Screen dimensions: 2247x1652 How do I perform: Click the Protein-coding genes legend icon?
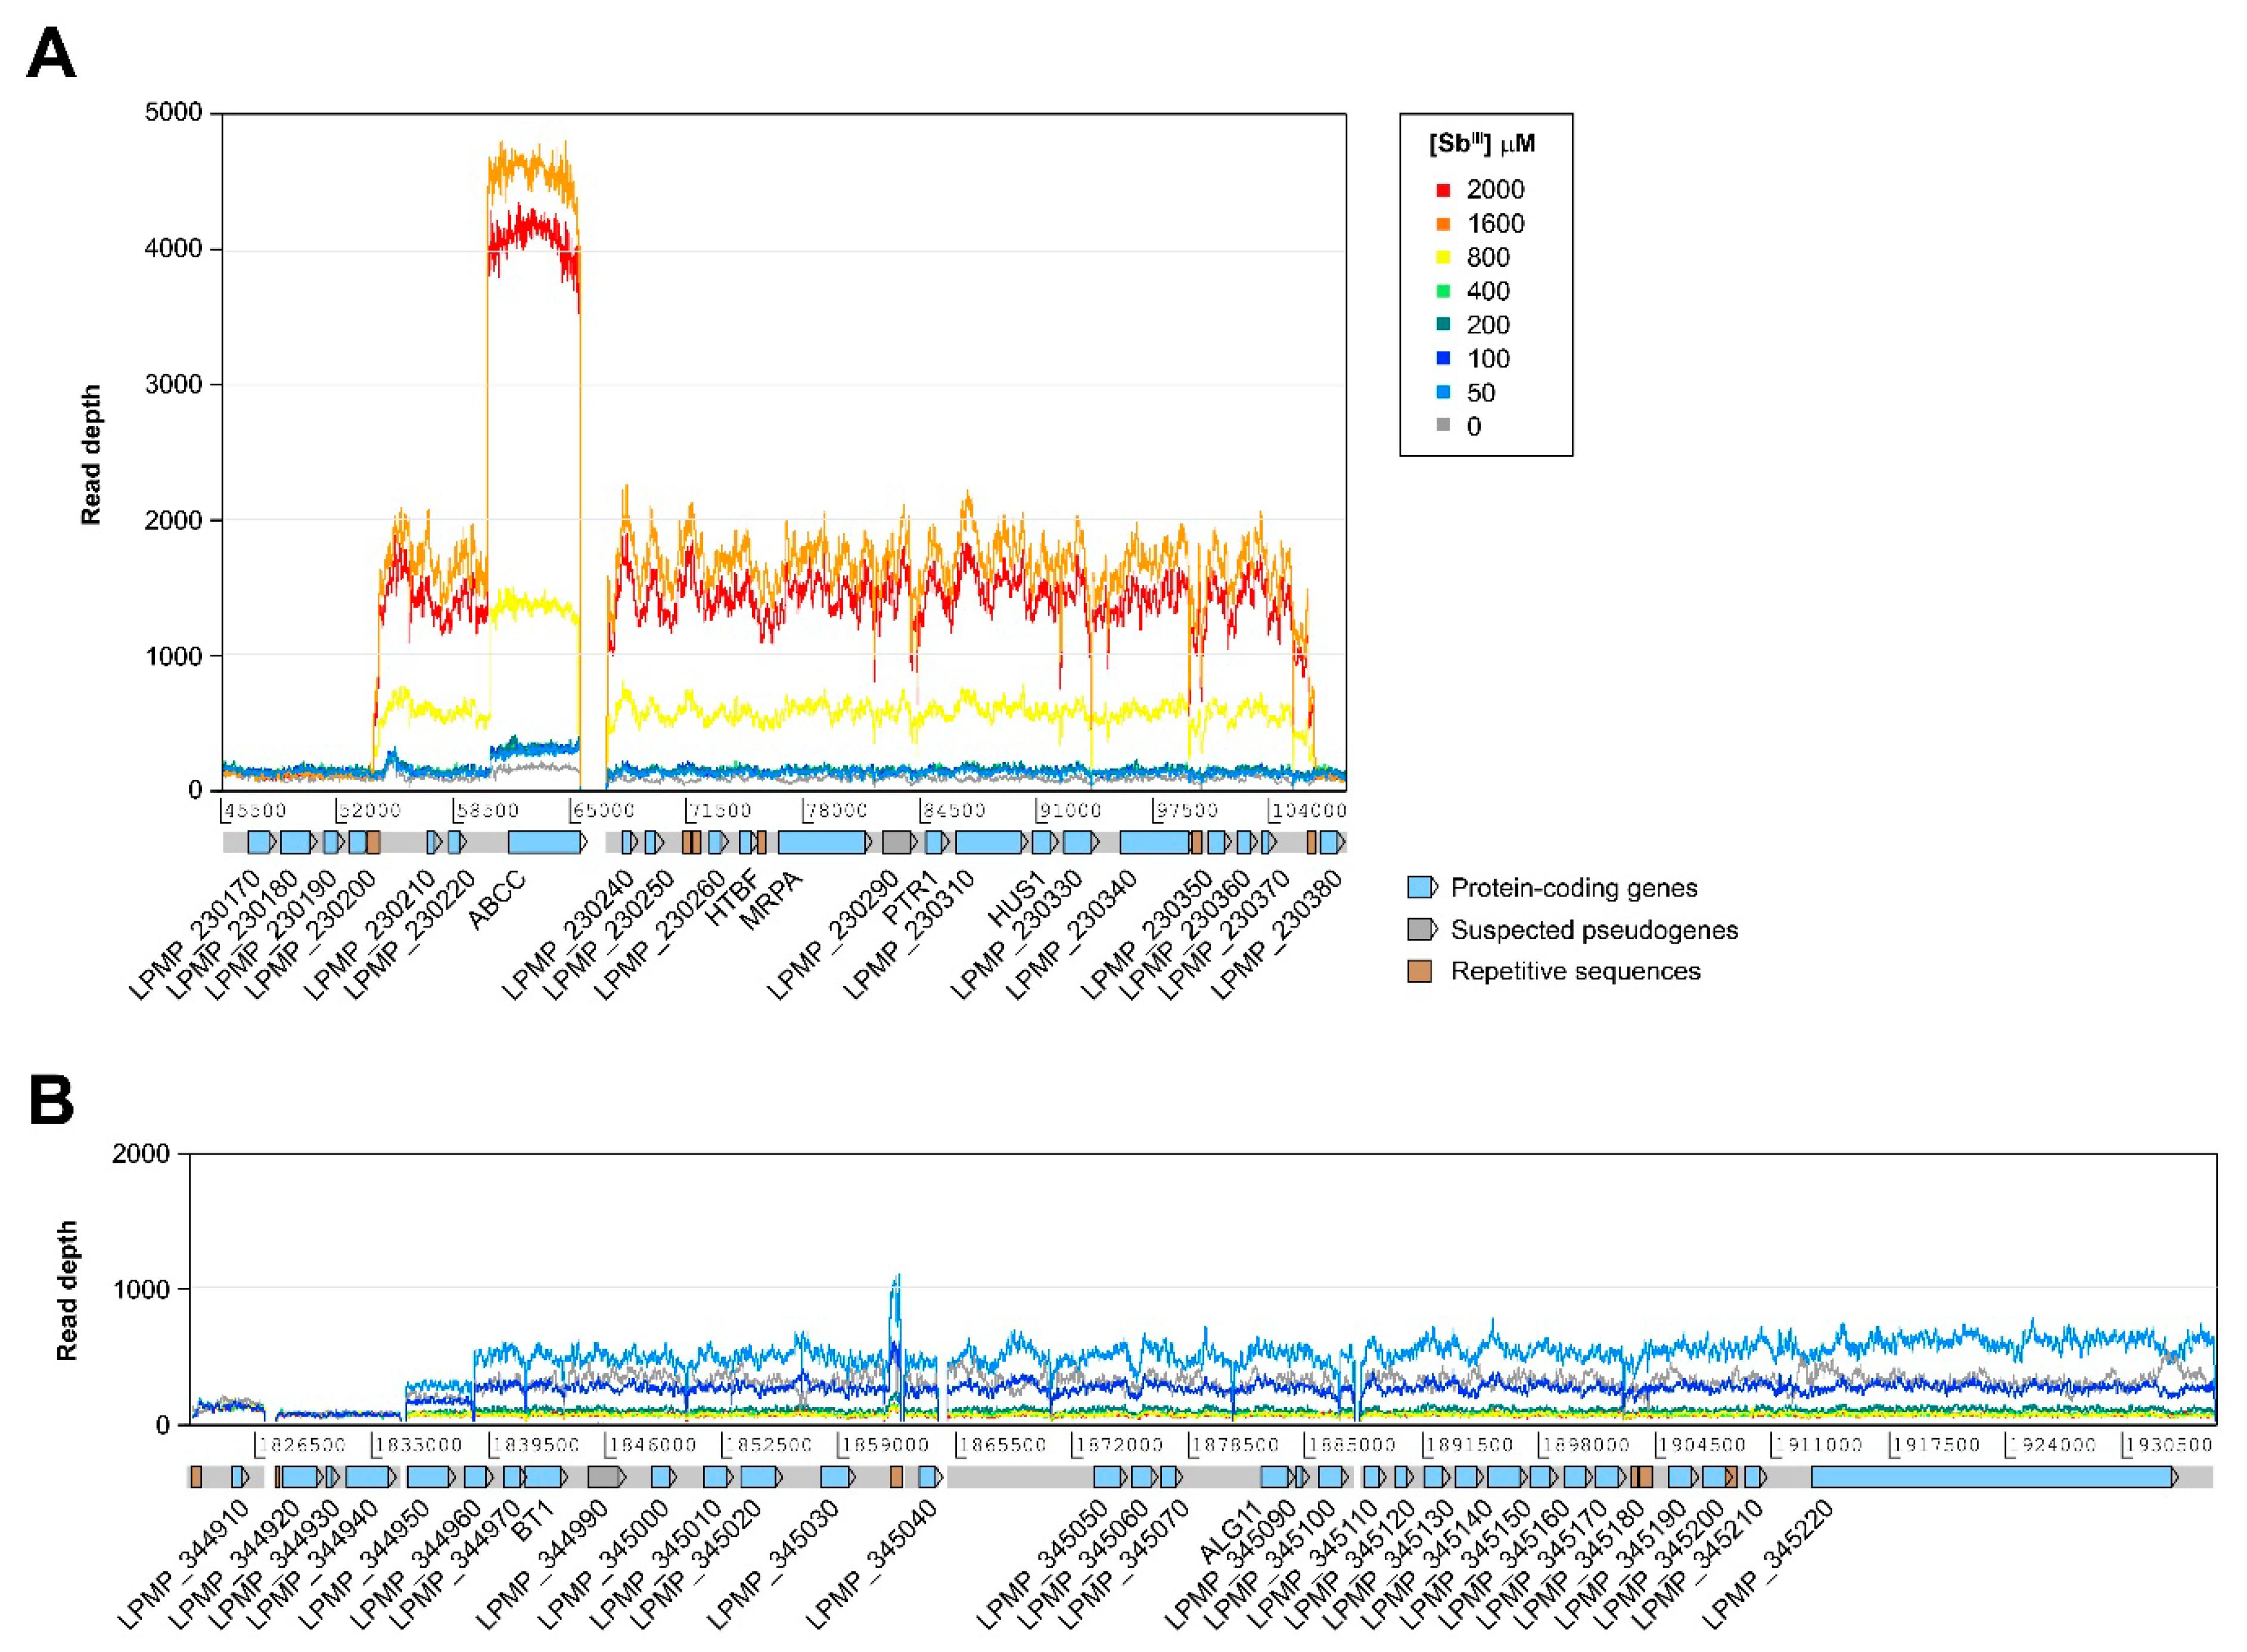[1422, 887]
